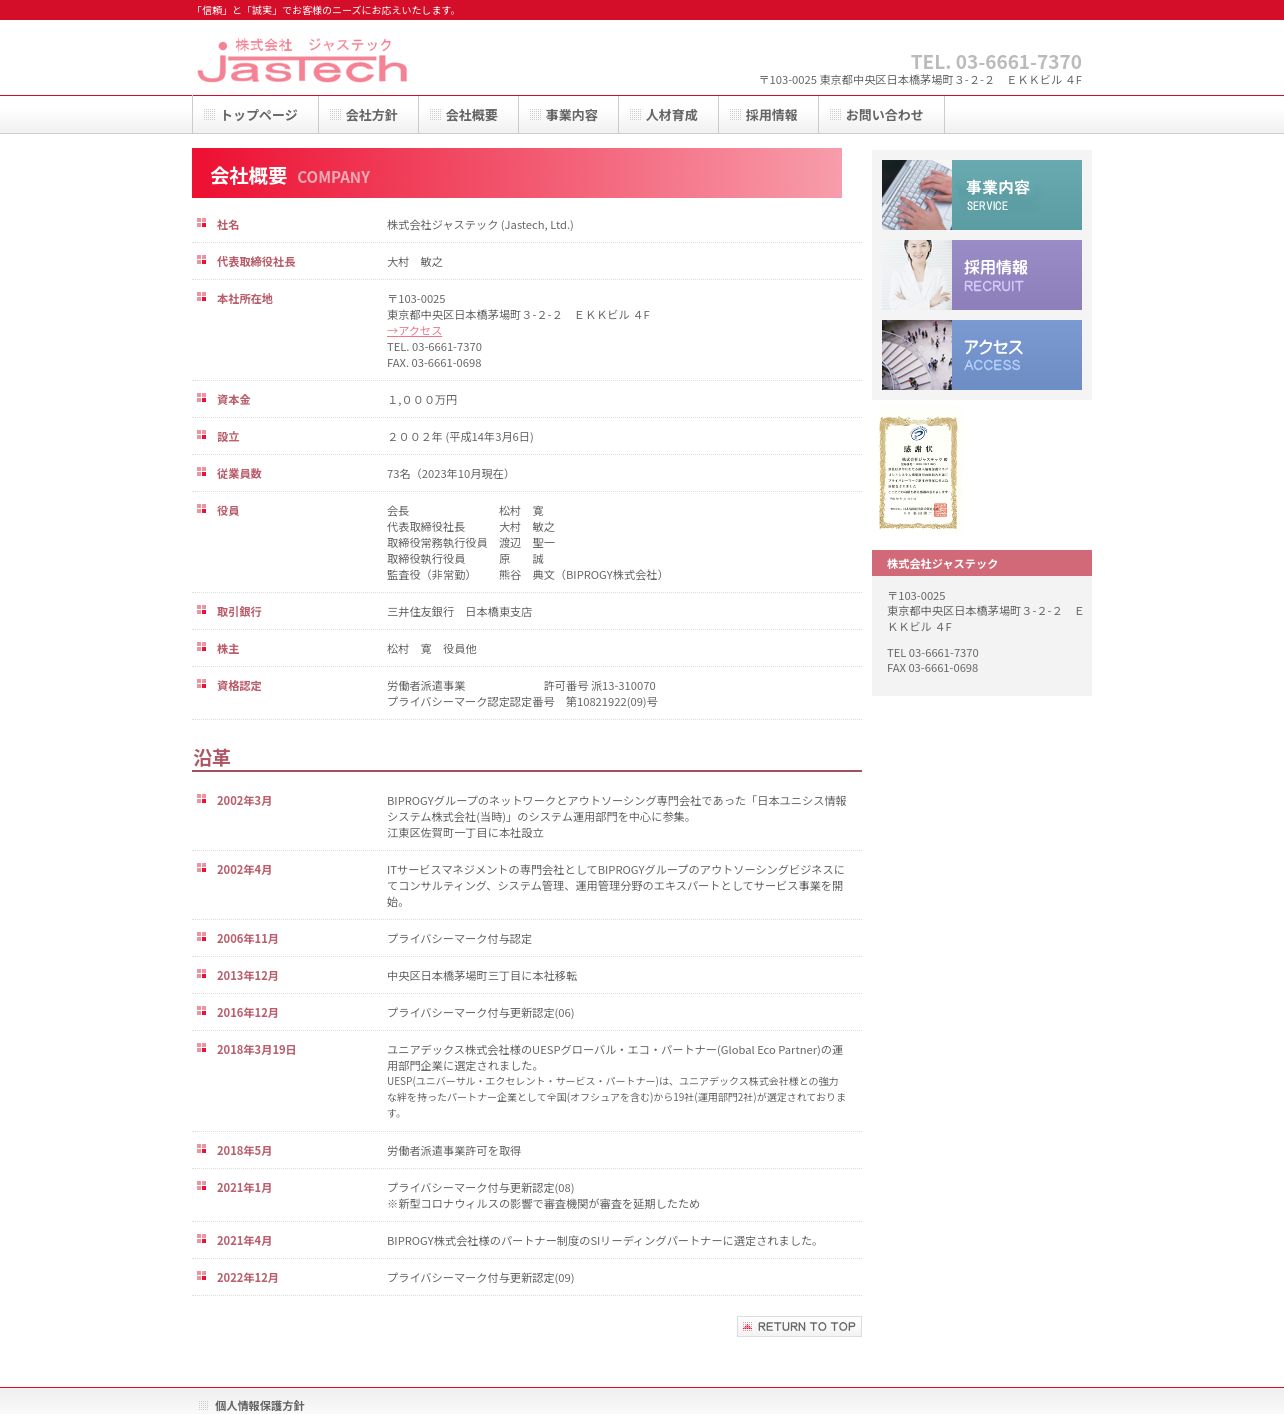Click the Jastech company logo

303,61
